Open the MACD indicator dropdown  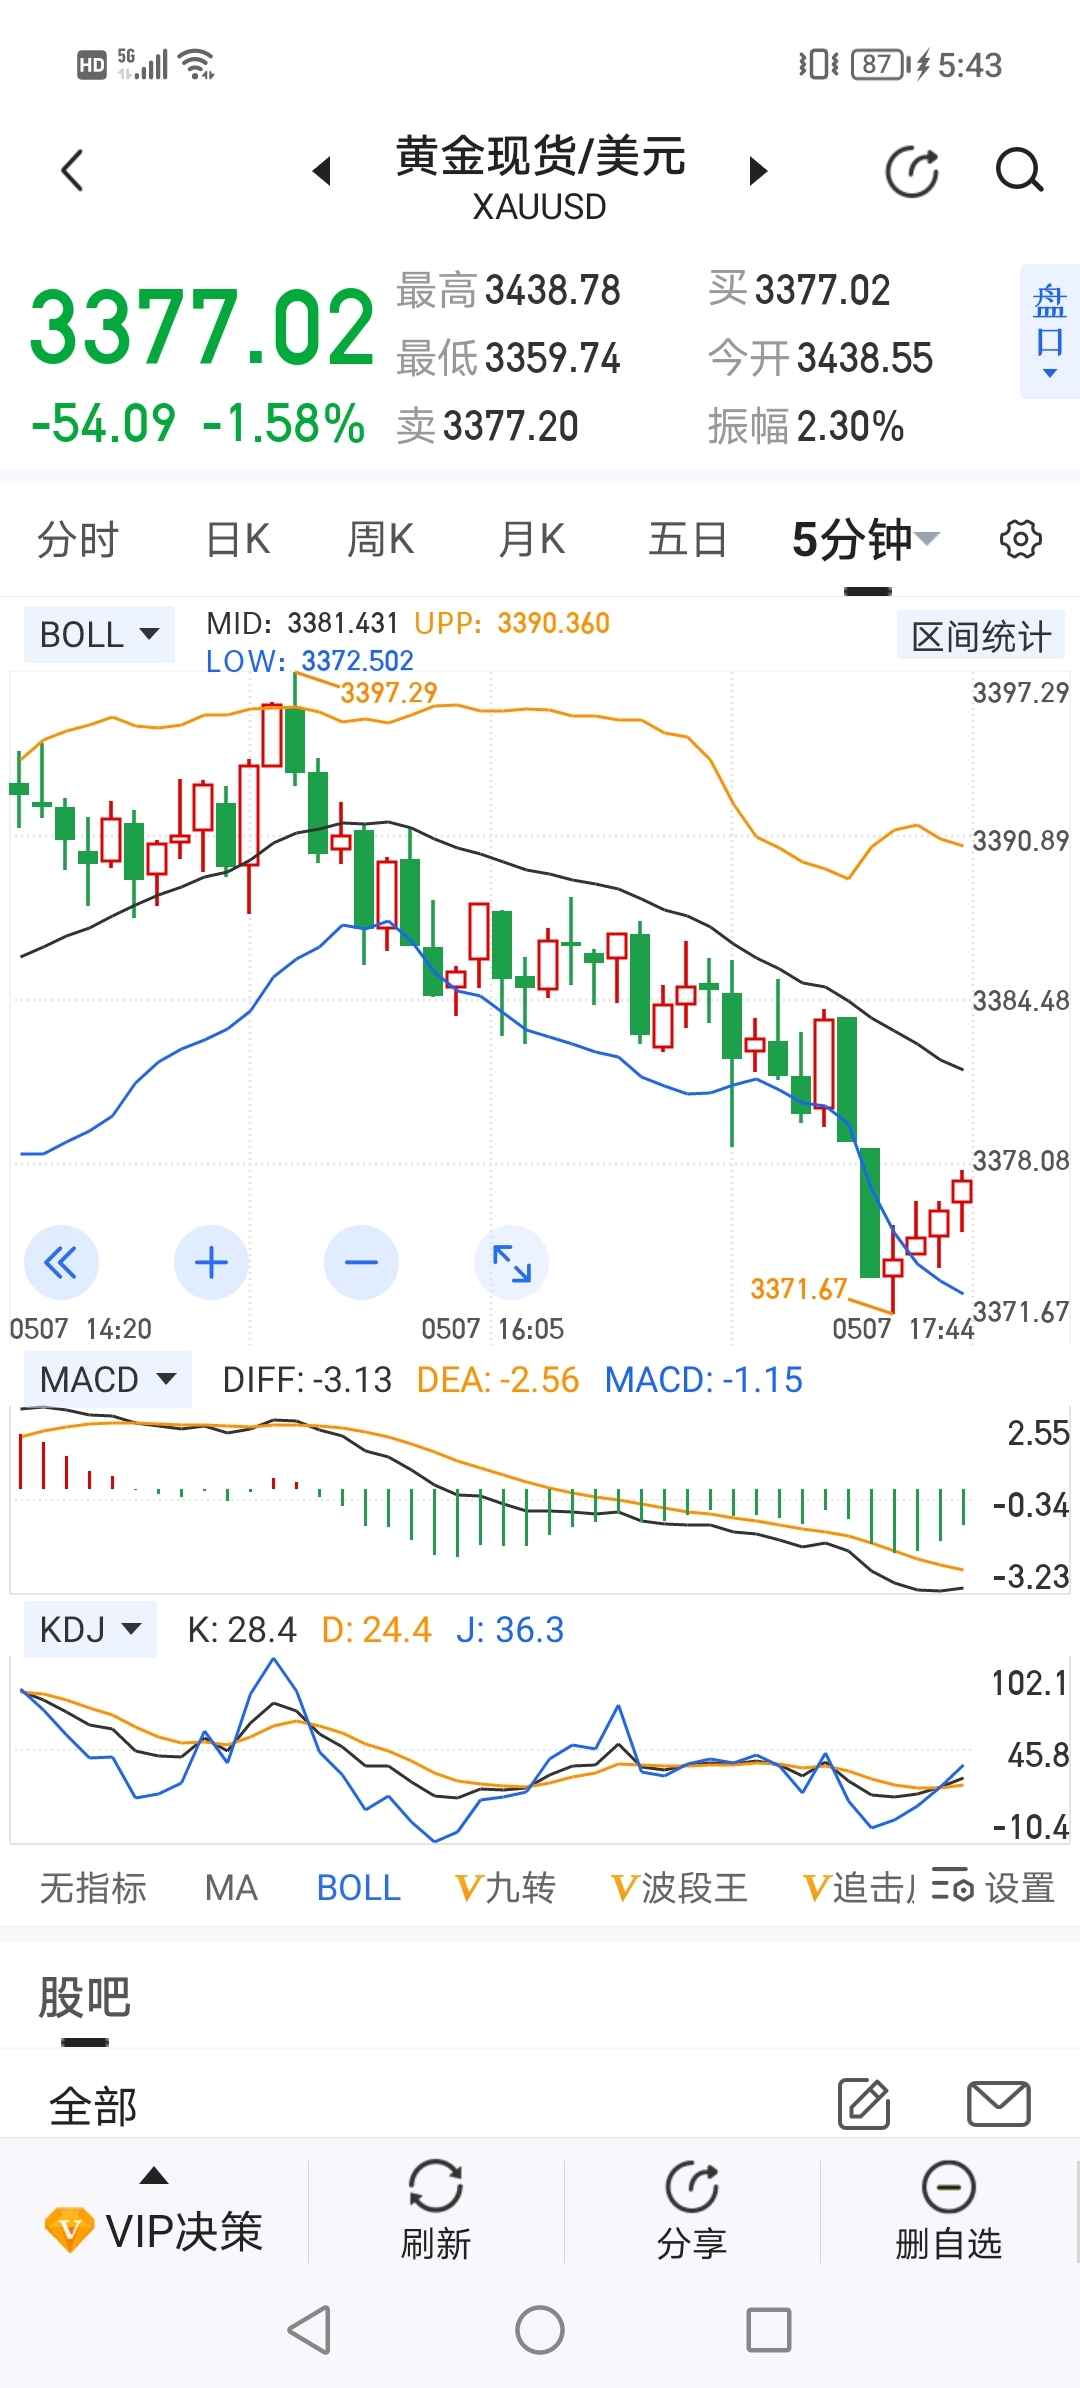coord(108,1380)
